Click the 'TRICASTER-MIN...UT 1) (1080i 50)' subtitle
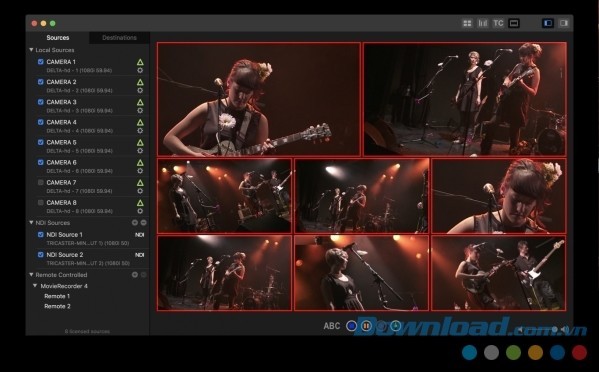 click(87, 243)
